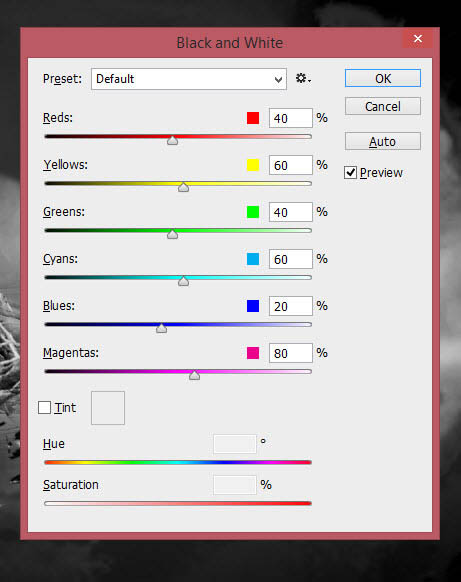
Task: Click the OK button
Action: tap(383, 78)
